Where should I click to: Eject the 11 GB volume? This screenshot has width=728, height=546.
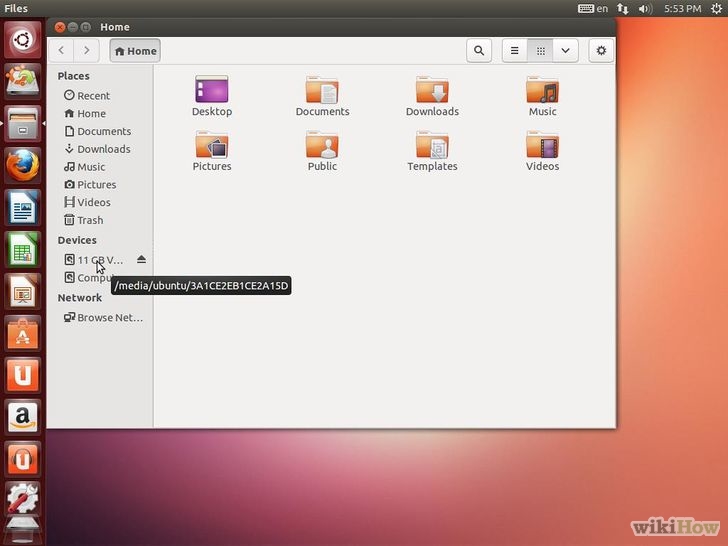[x=142, y=259]
